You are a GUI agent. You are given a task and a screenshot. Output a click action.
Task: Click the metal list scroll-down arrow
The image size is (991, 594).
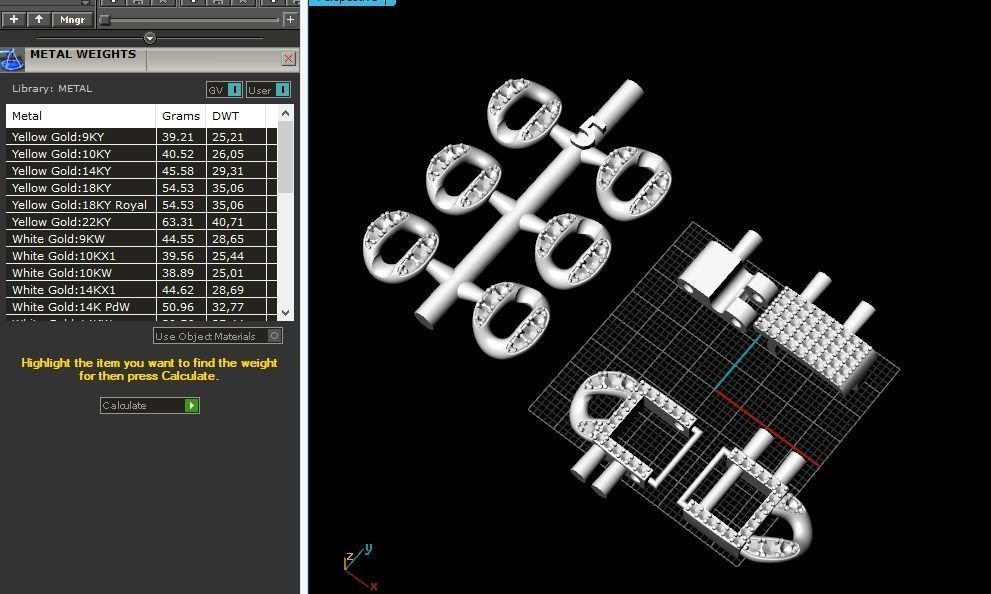tap(286, 312)
